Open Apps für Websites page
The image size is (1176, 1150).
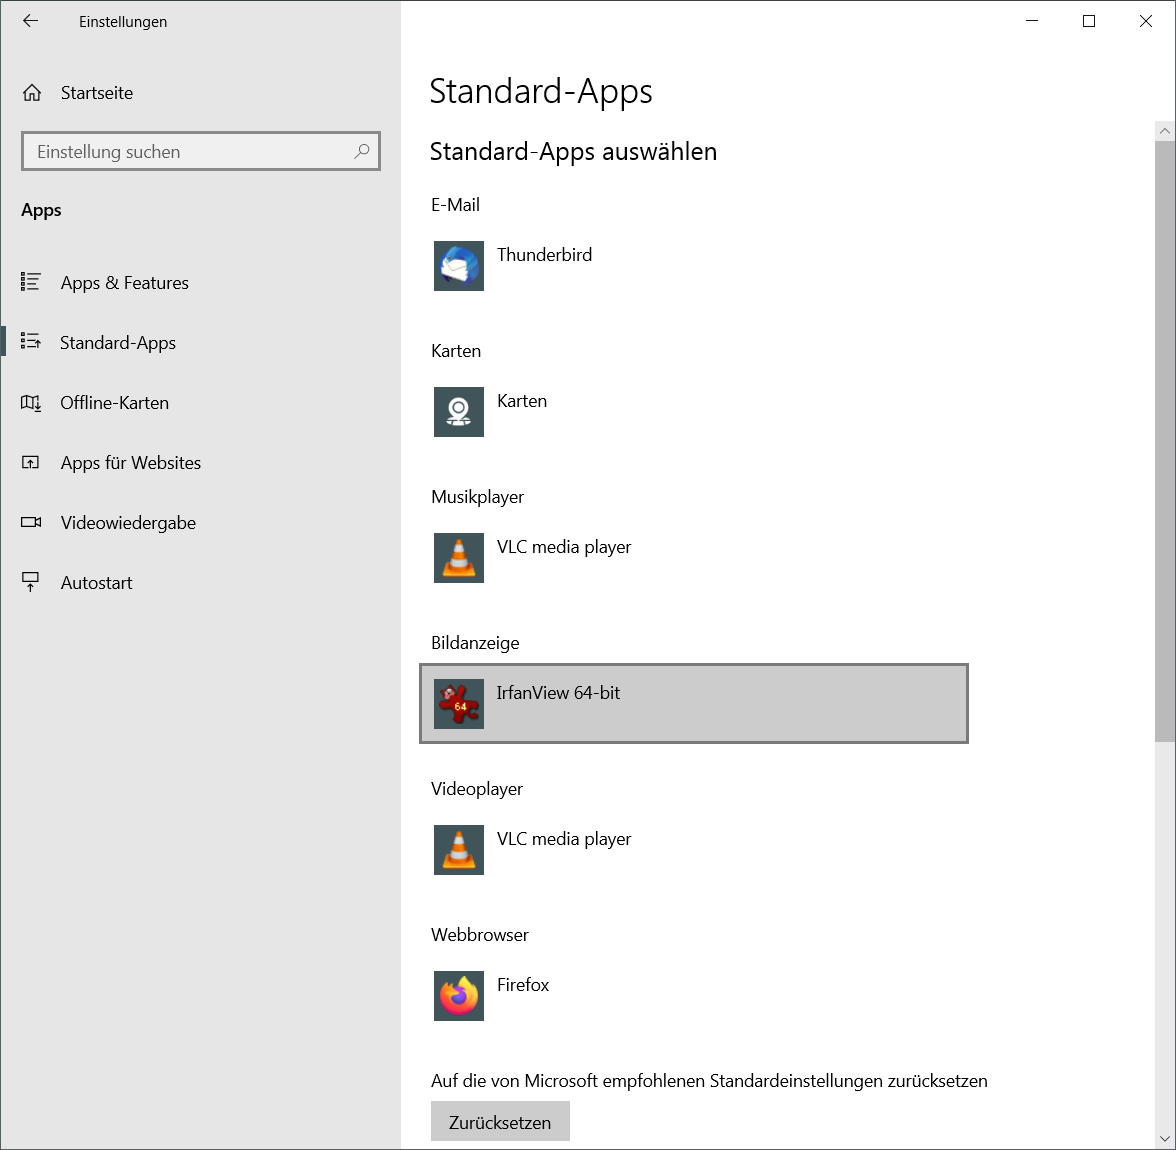coord(130,463)
